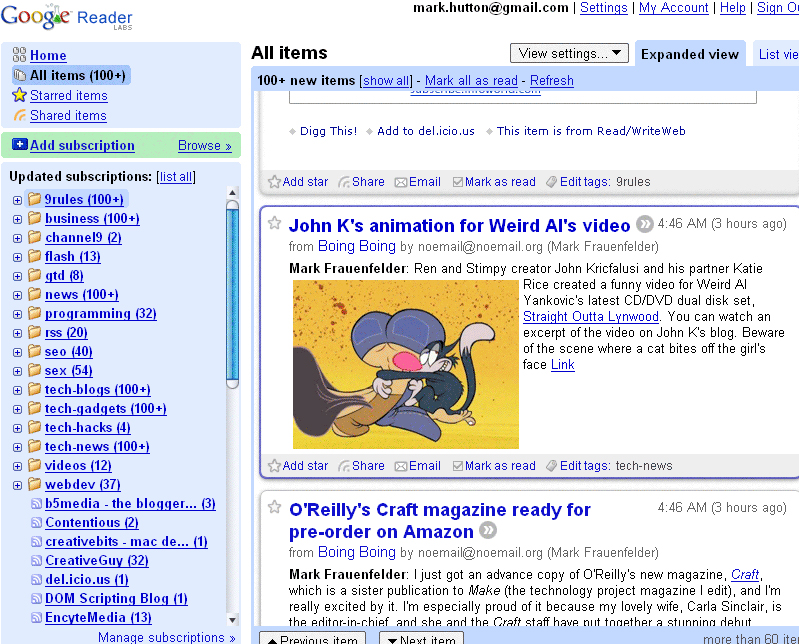The image size is (799, 644).
Task: Open My Account in the top bar
Action: 674,8
